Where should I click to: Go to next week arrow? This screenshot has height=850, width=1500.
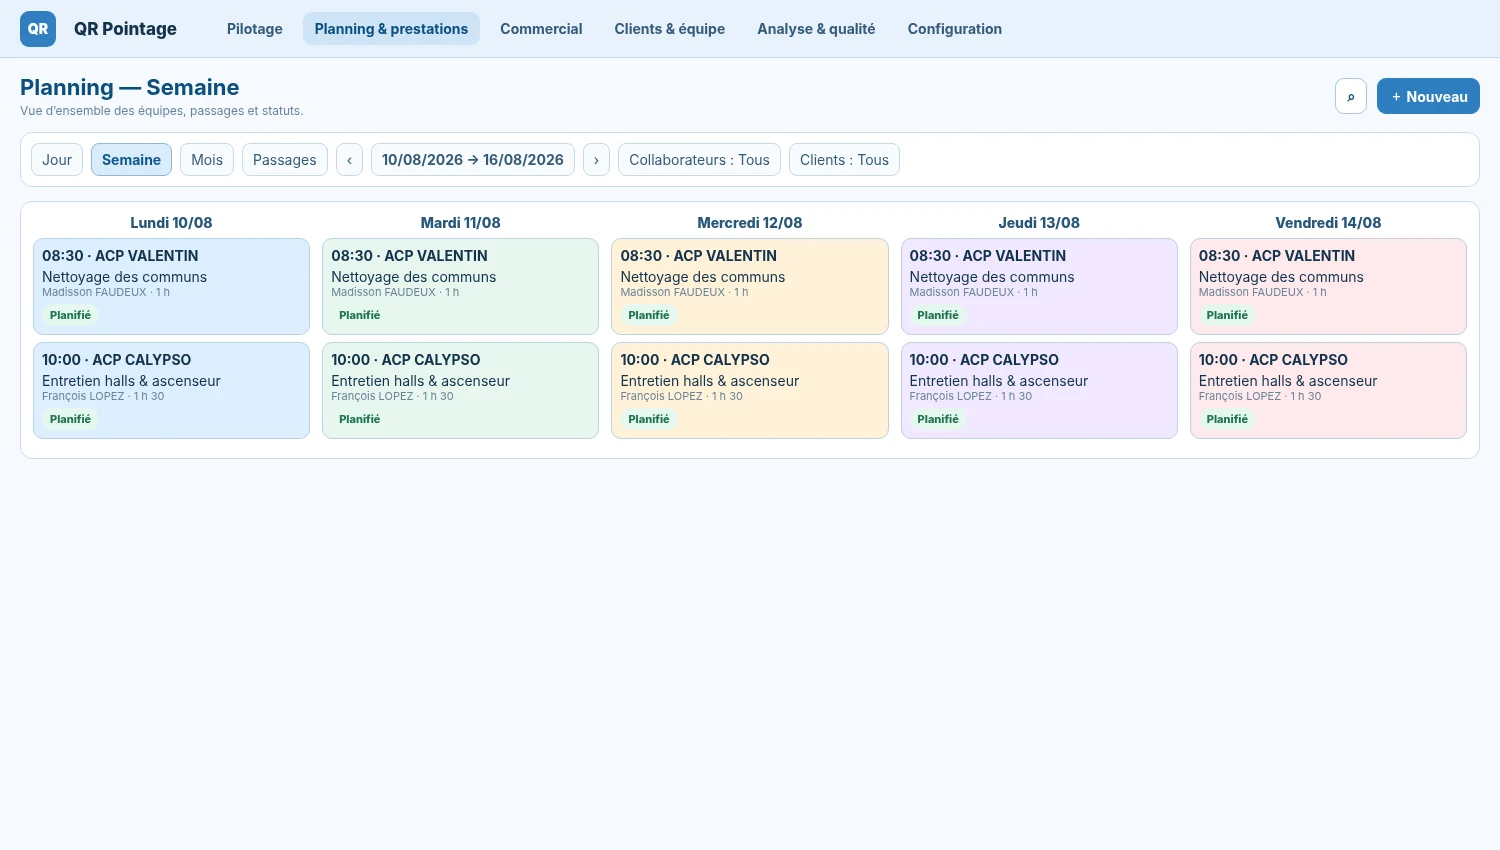596,160
